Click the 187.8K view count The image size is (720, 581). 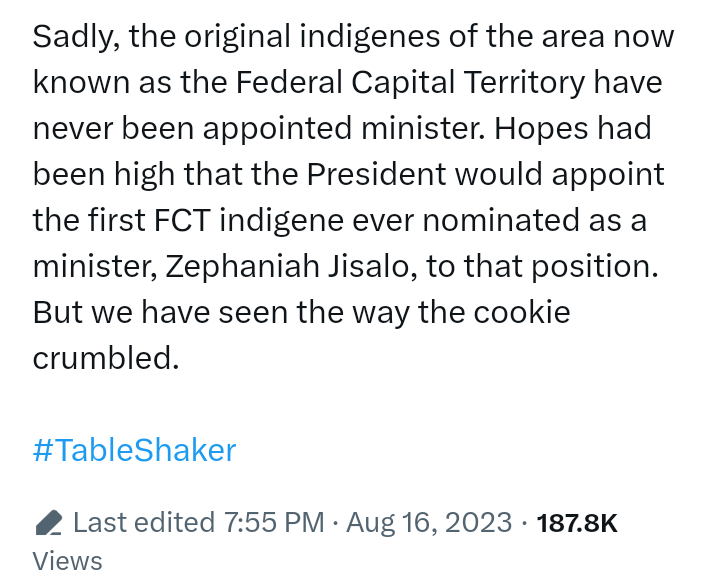pos(577,522)
